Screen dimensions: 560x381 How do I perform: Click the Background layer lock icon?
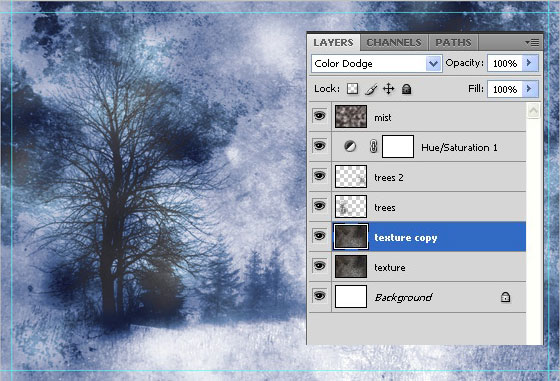tap(505, 297)
